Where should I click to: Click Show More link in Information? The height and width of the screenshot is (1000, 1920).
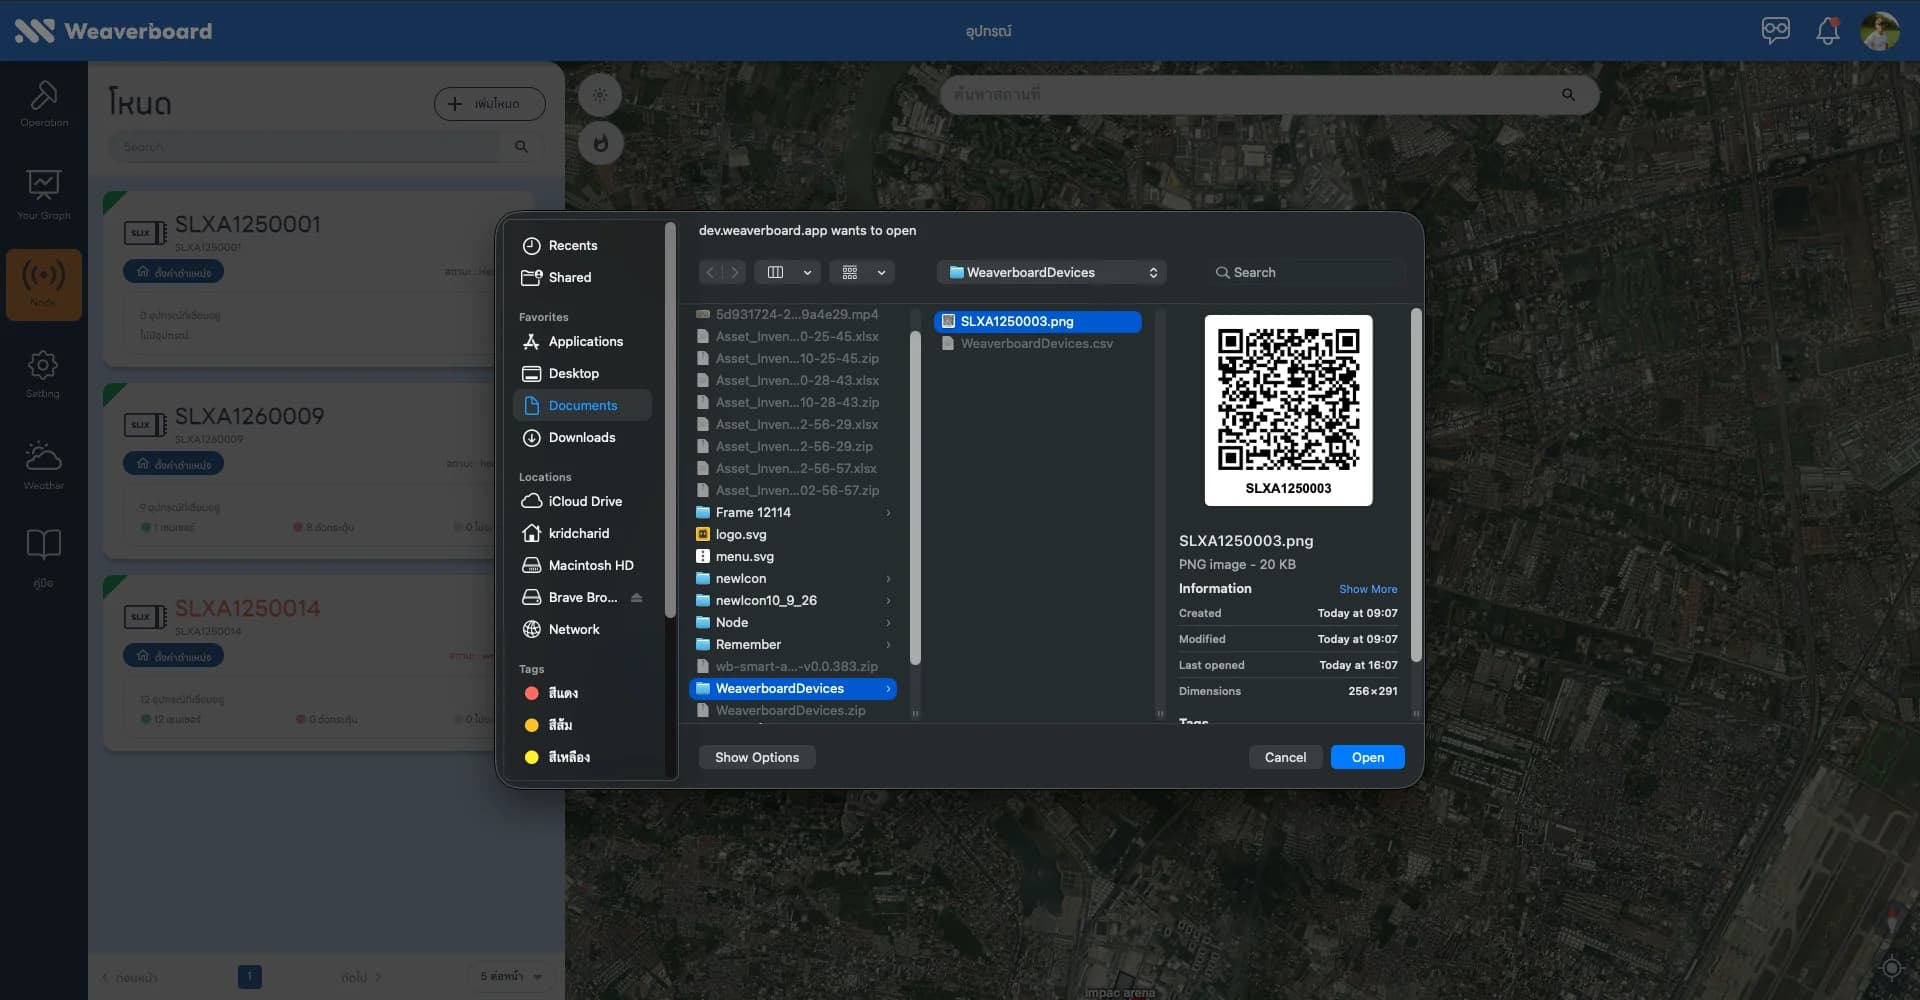[1368, 589]
